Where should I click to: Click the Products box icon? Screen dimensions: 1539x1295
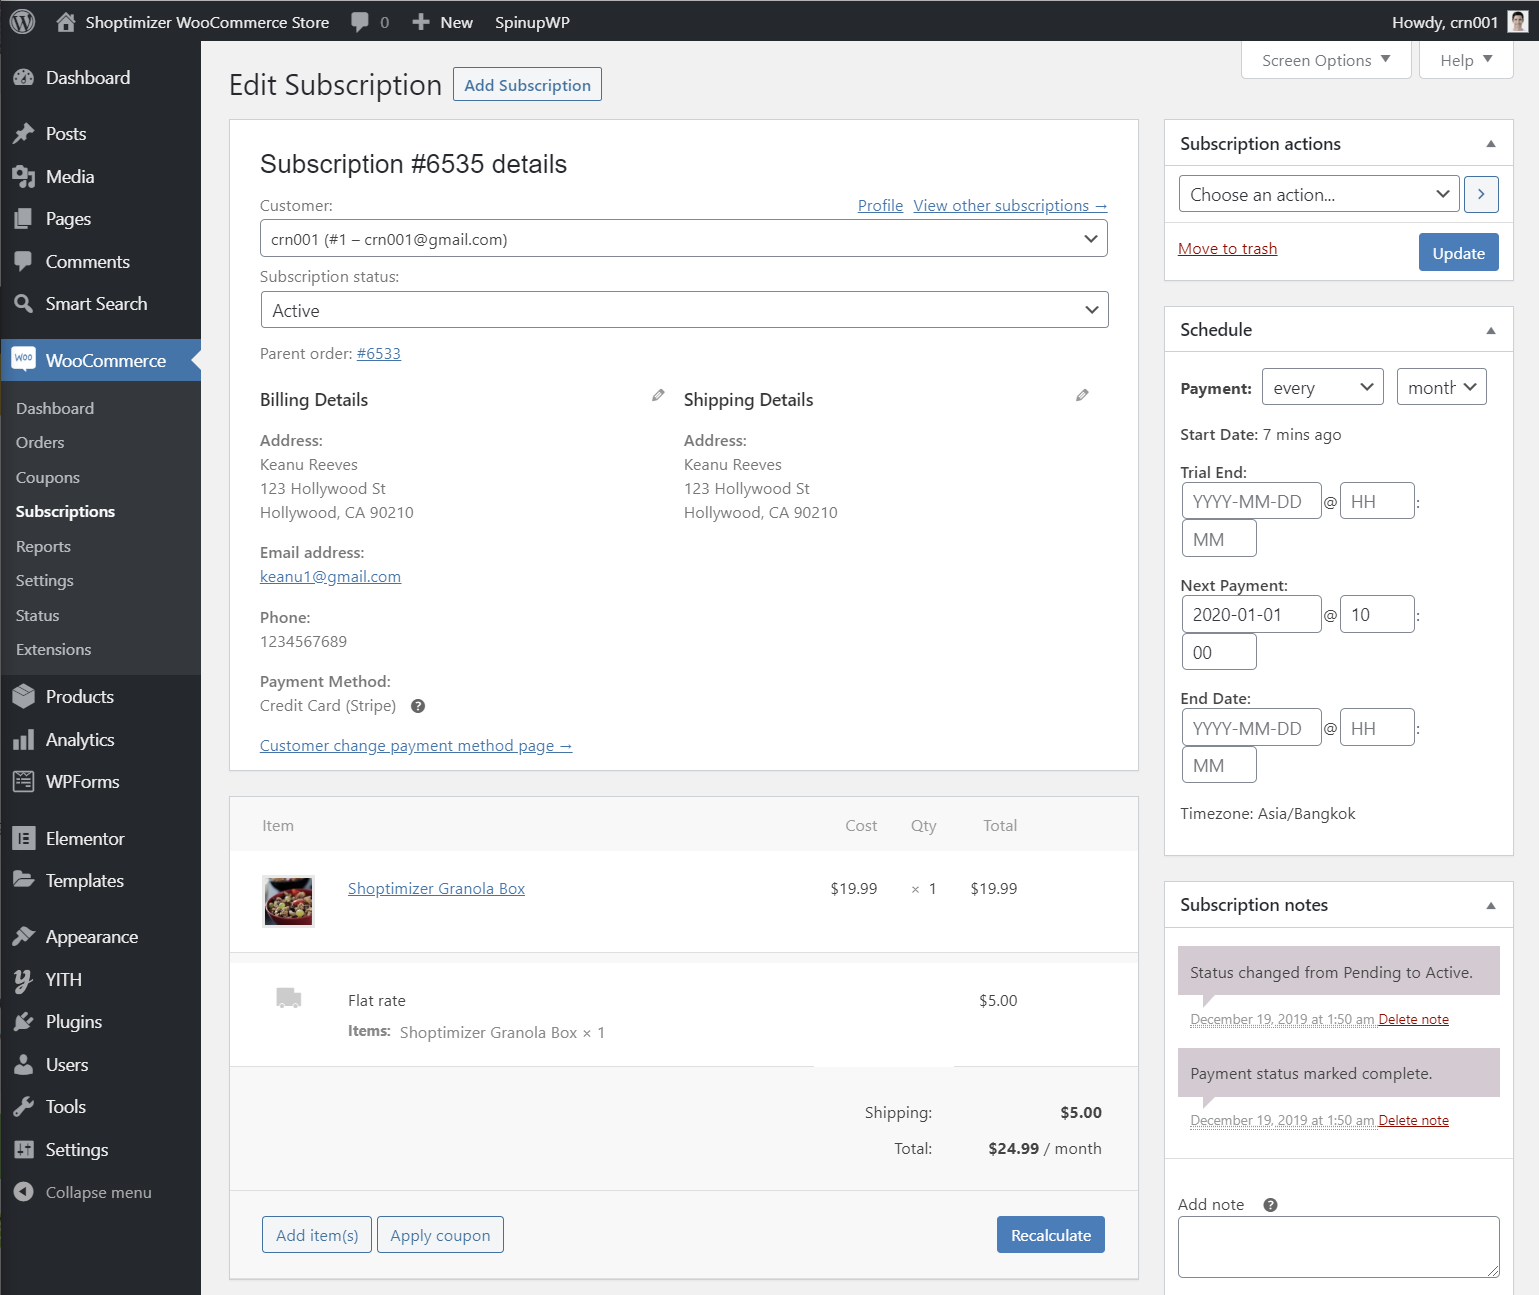[x=24, y=697]
